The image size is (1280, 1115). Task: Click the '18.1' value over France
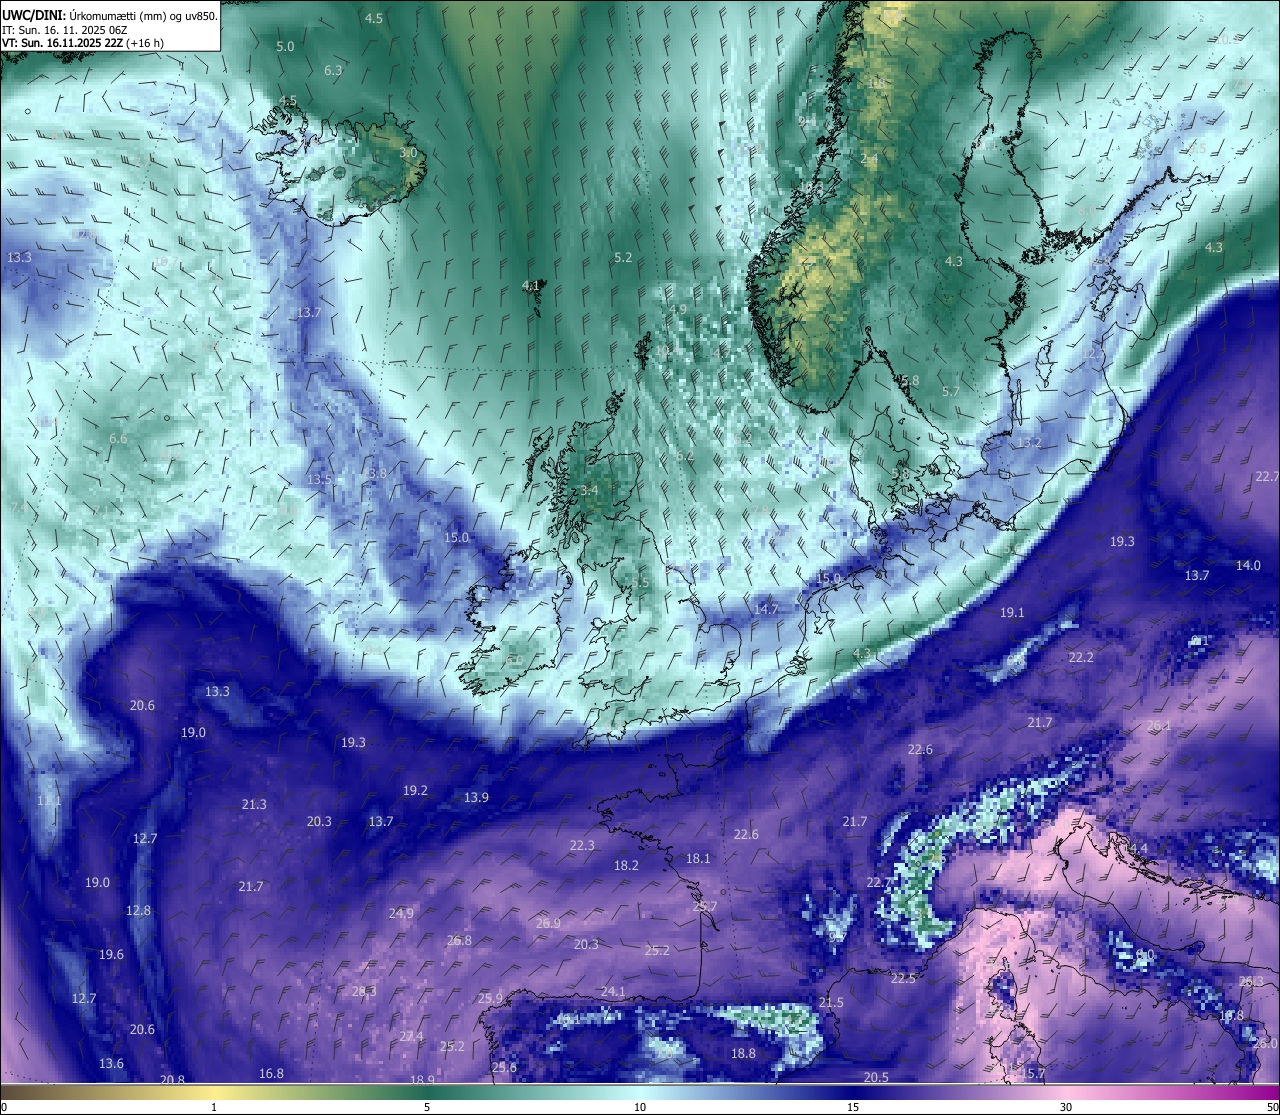click(698, 858)
